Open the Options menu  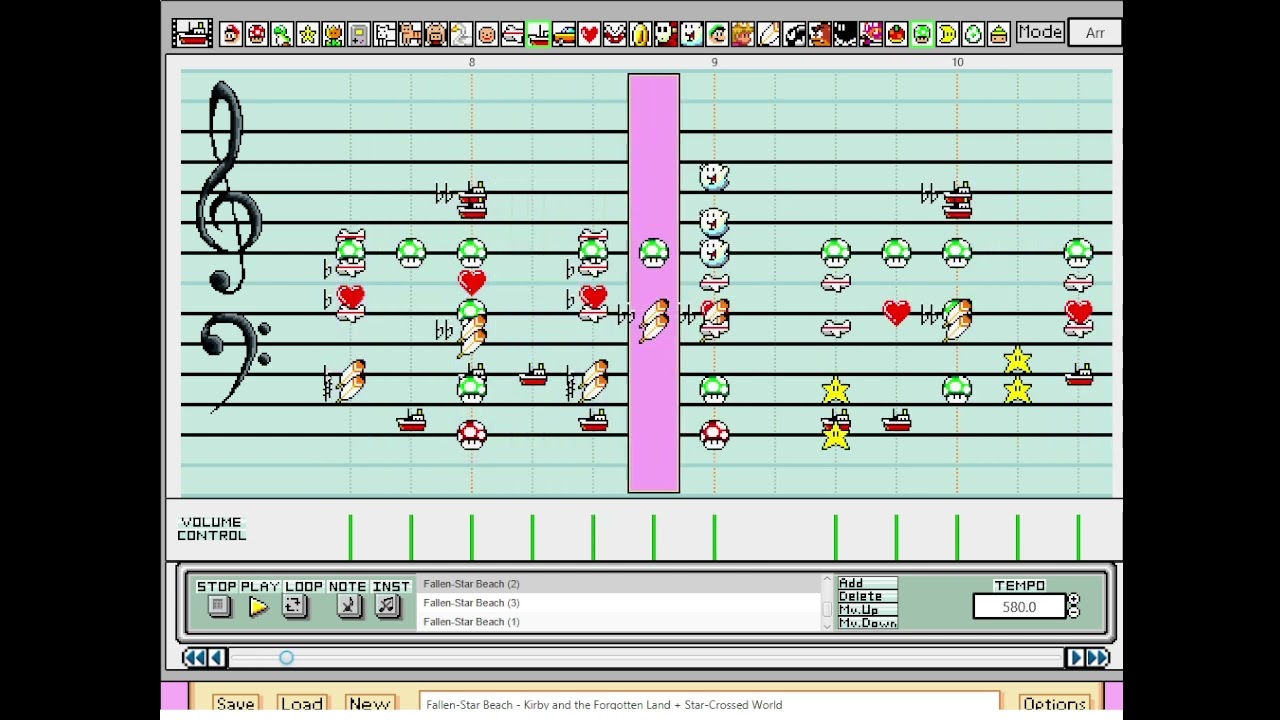pyautogui.click(x=1054, y=703)
